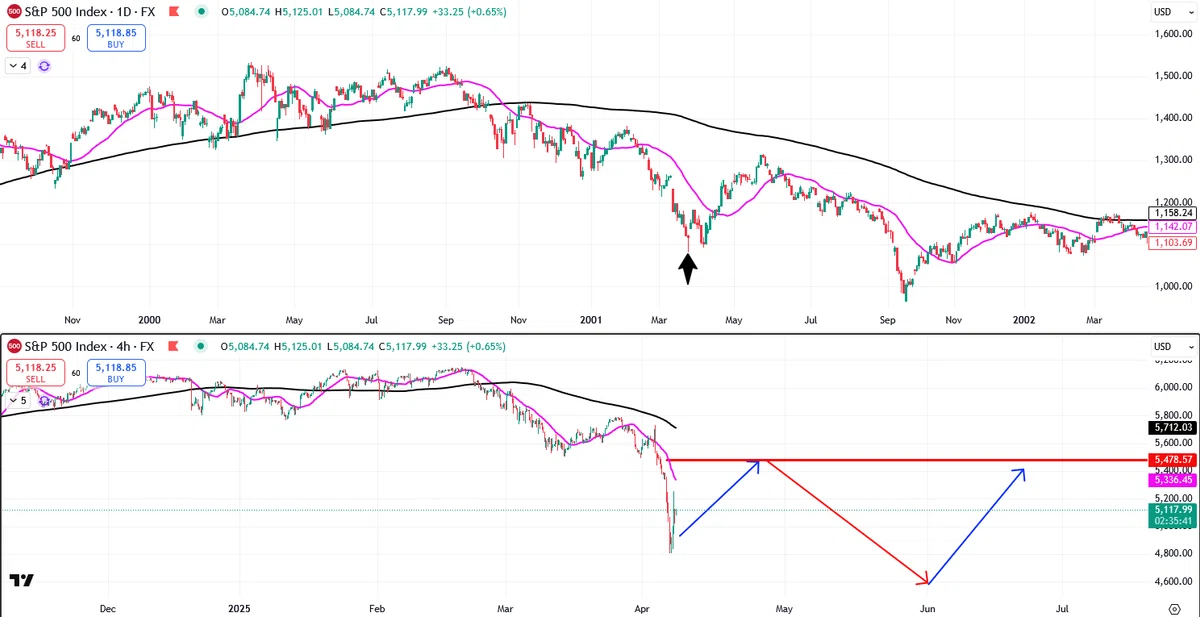Image resolution: width=1200 pixels, height=617 pixels.
Task: Click the red-outlined 1,103.69 price label
Action: pos(1174,243)
